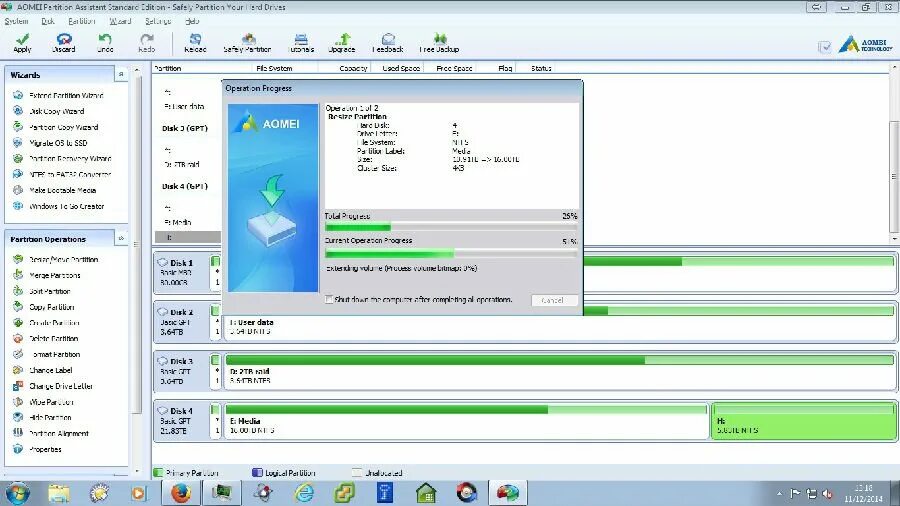
Task: Enable shut down after completing operations checkbox
Action: click(329, 299)
